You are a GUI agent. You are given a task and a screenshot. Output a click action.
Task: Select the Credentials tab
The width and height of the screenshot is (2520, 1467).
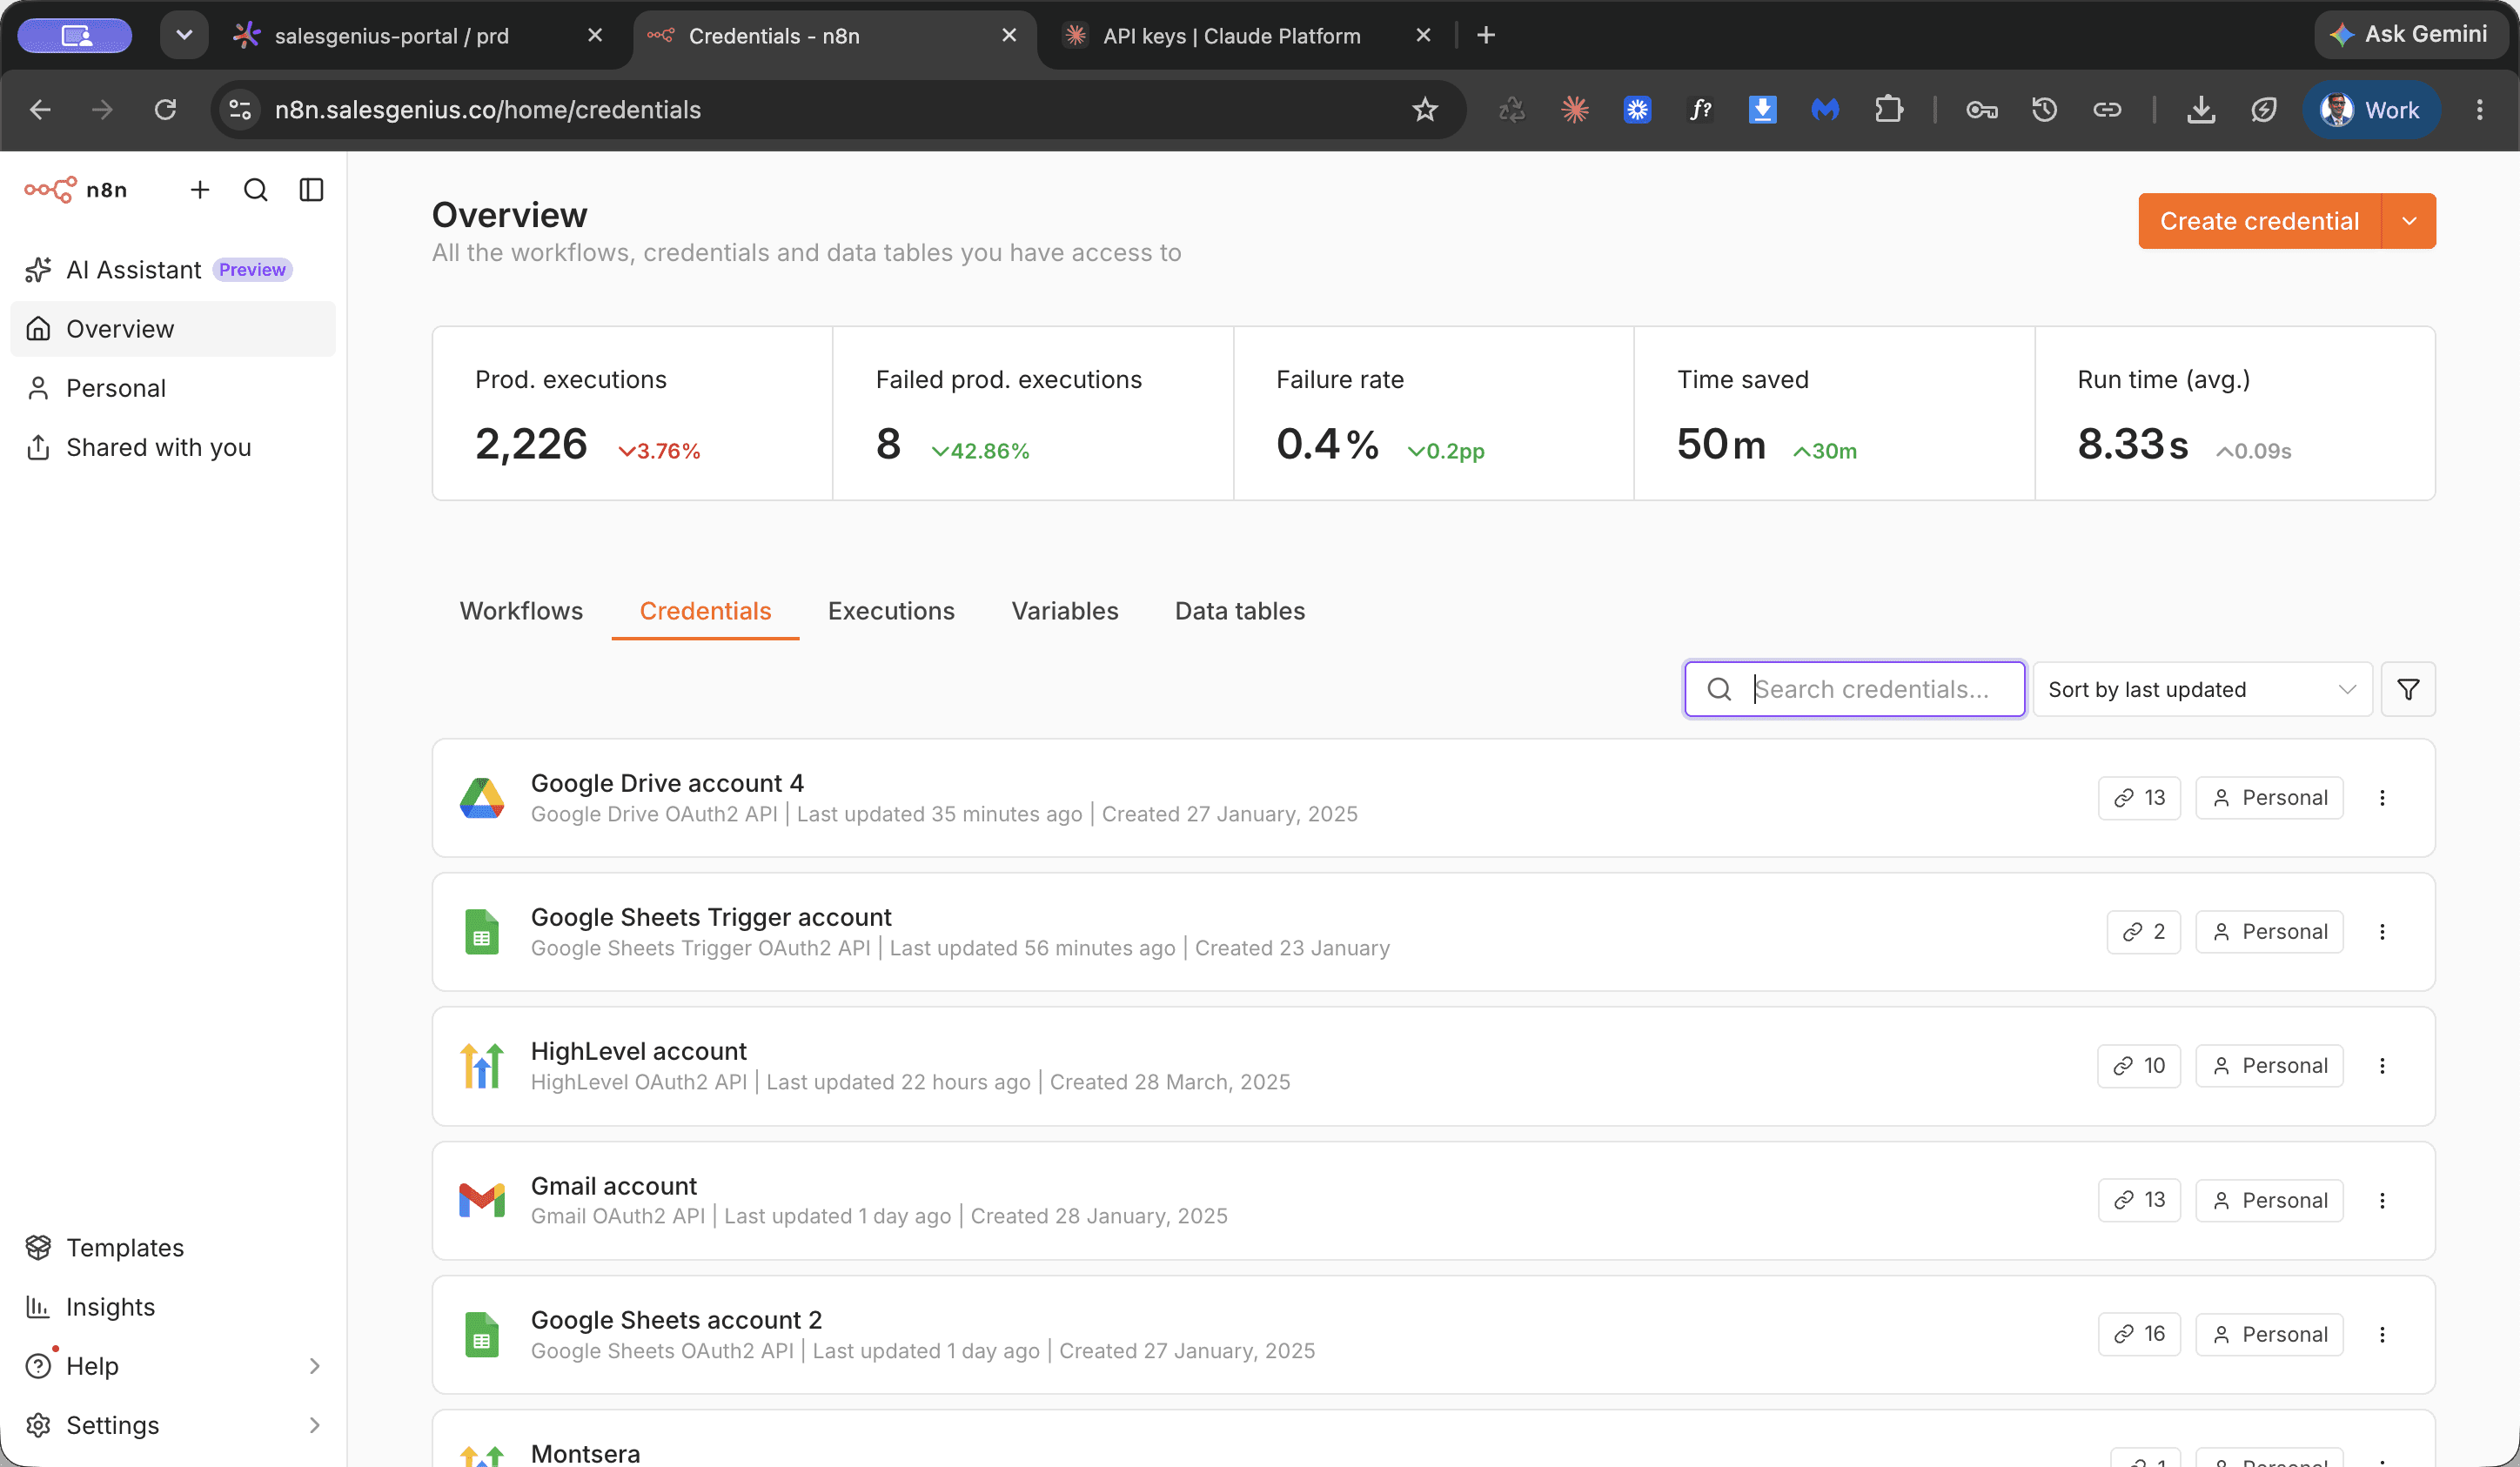[x=706, y=611]
